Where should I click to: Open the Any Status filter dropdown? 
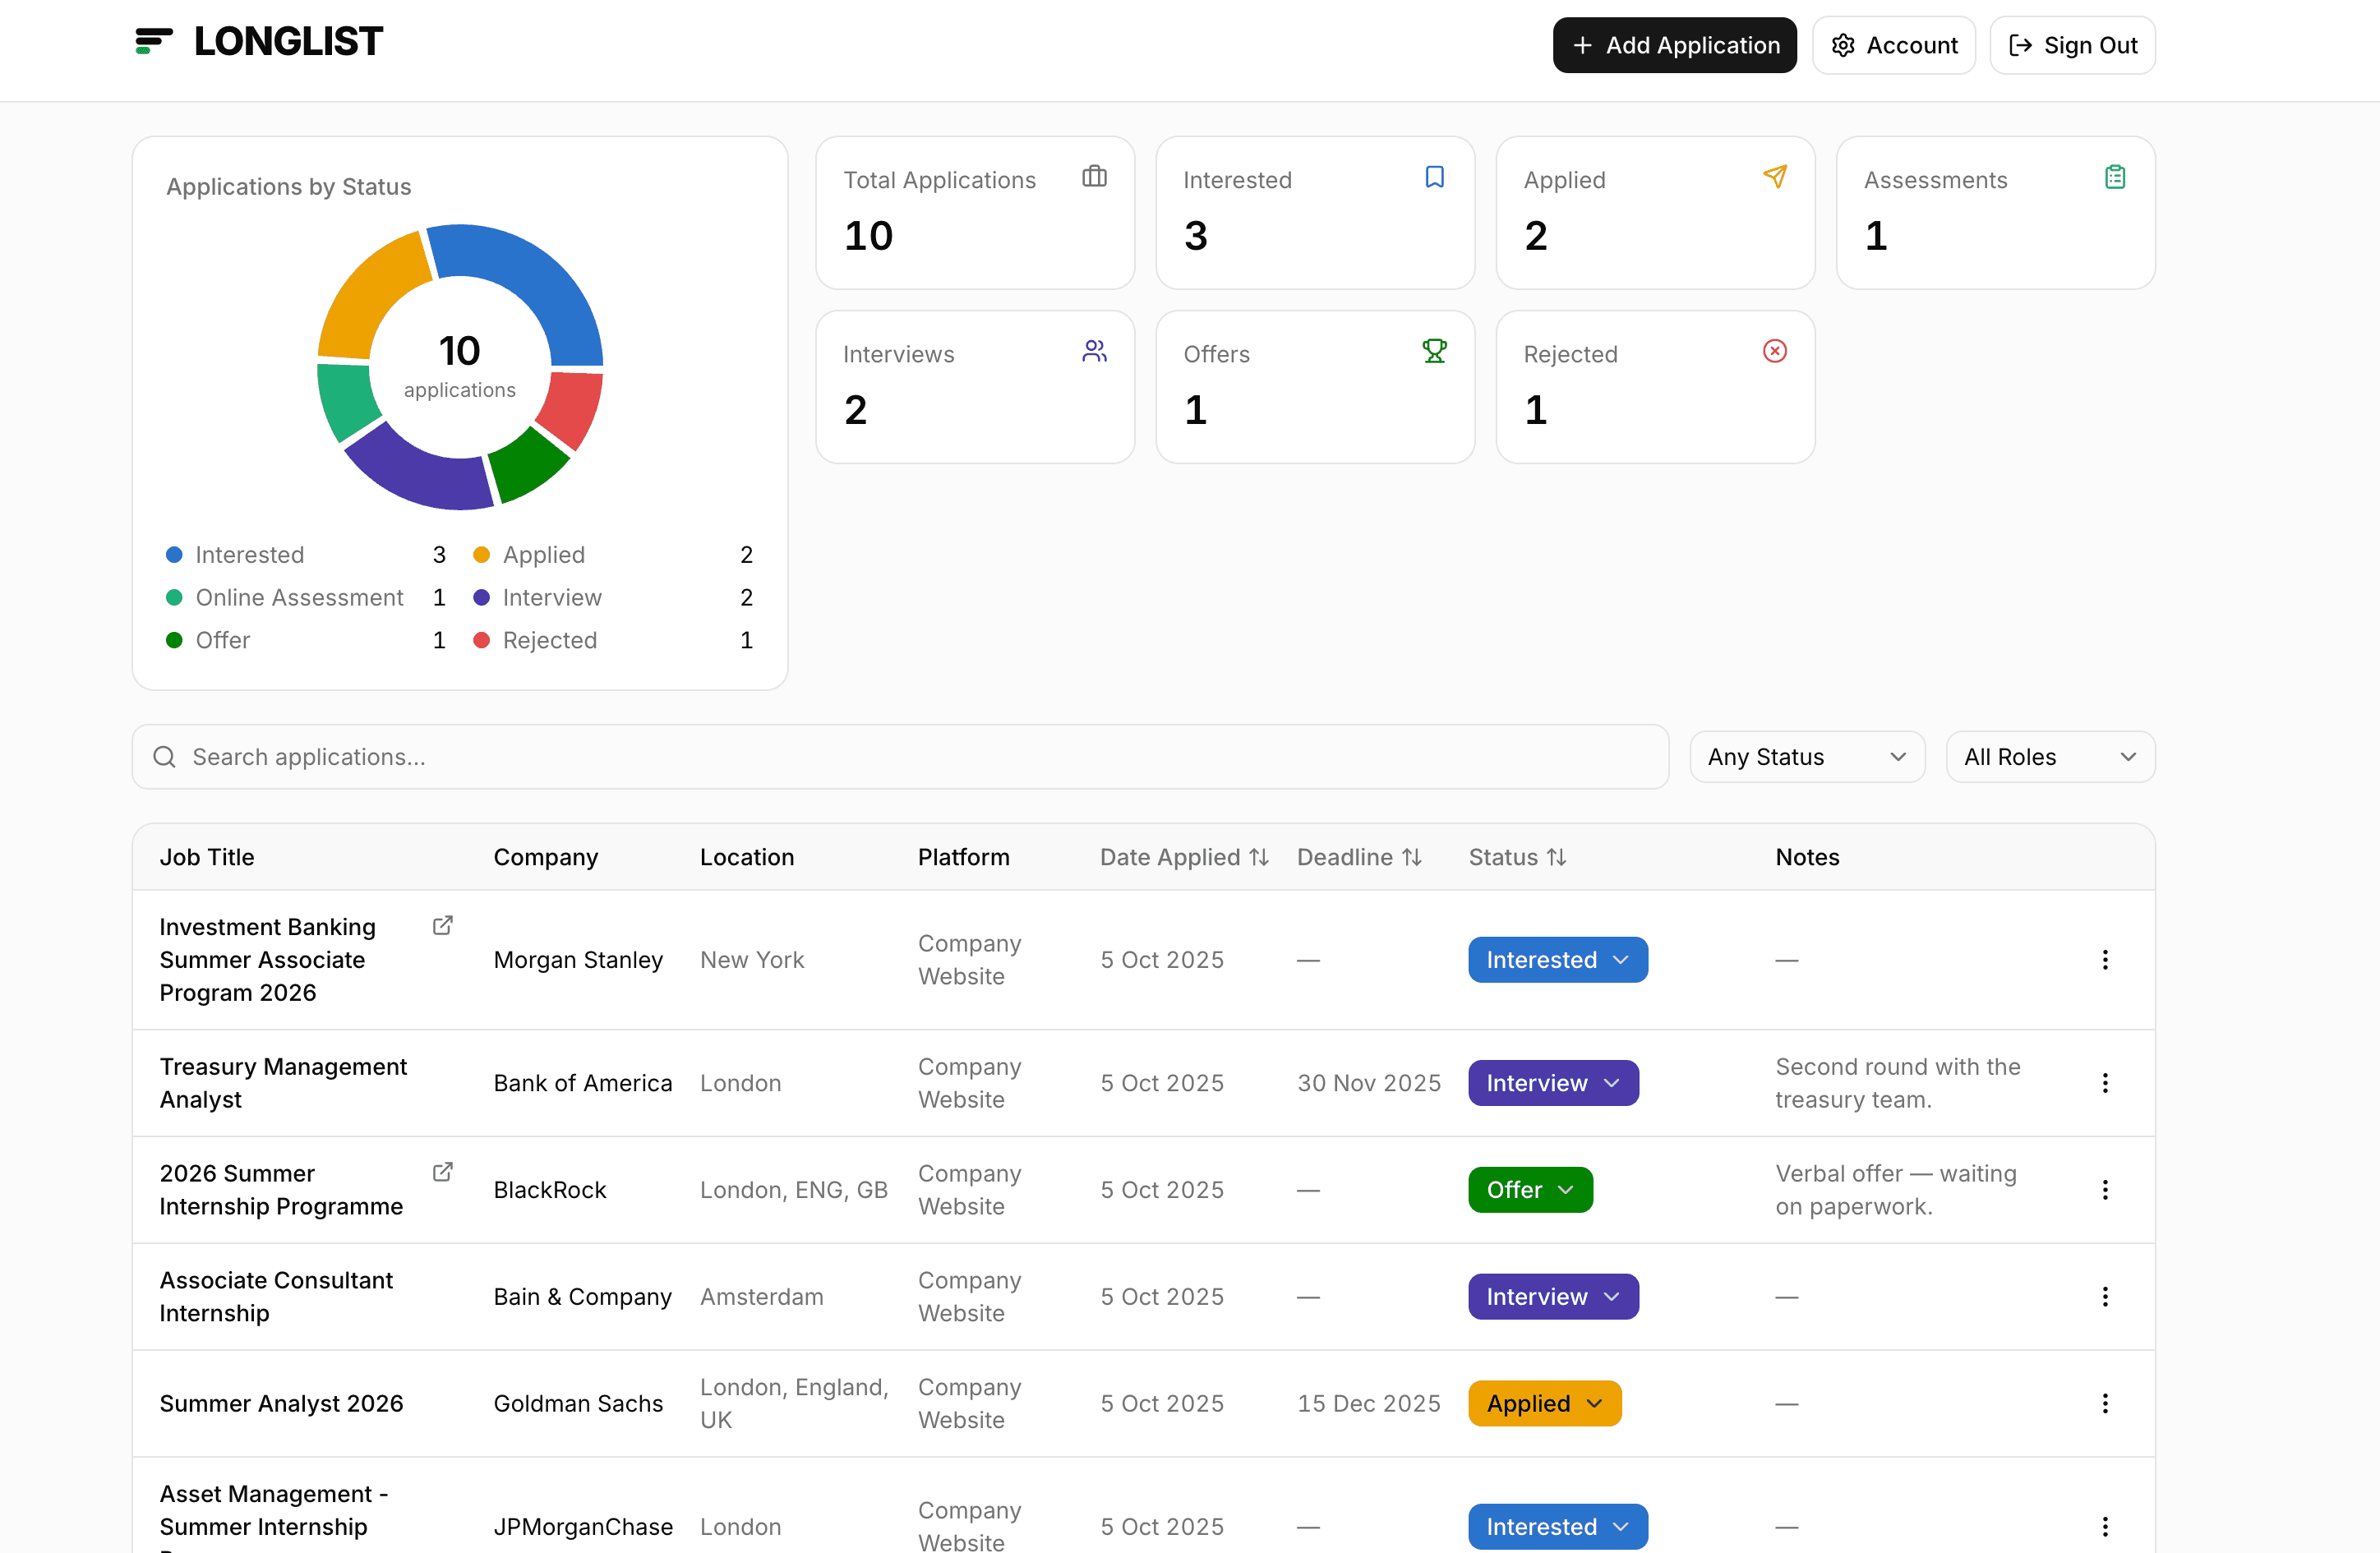click(x=1807, y=757)
